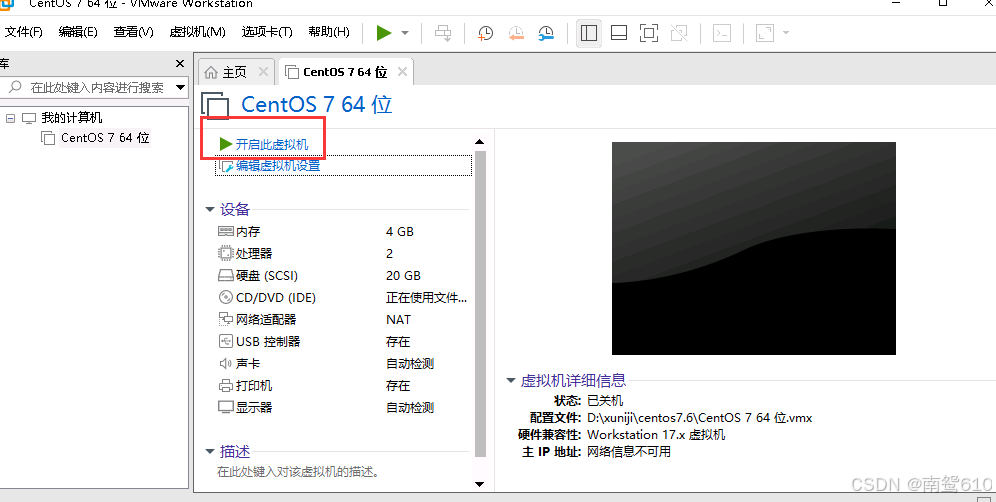Click the CD/DVD (IDE) device row
This screenshot has height=502, width=996.
tap(343, 297)
